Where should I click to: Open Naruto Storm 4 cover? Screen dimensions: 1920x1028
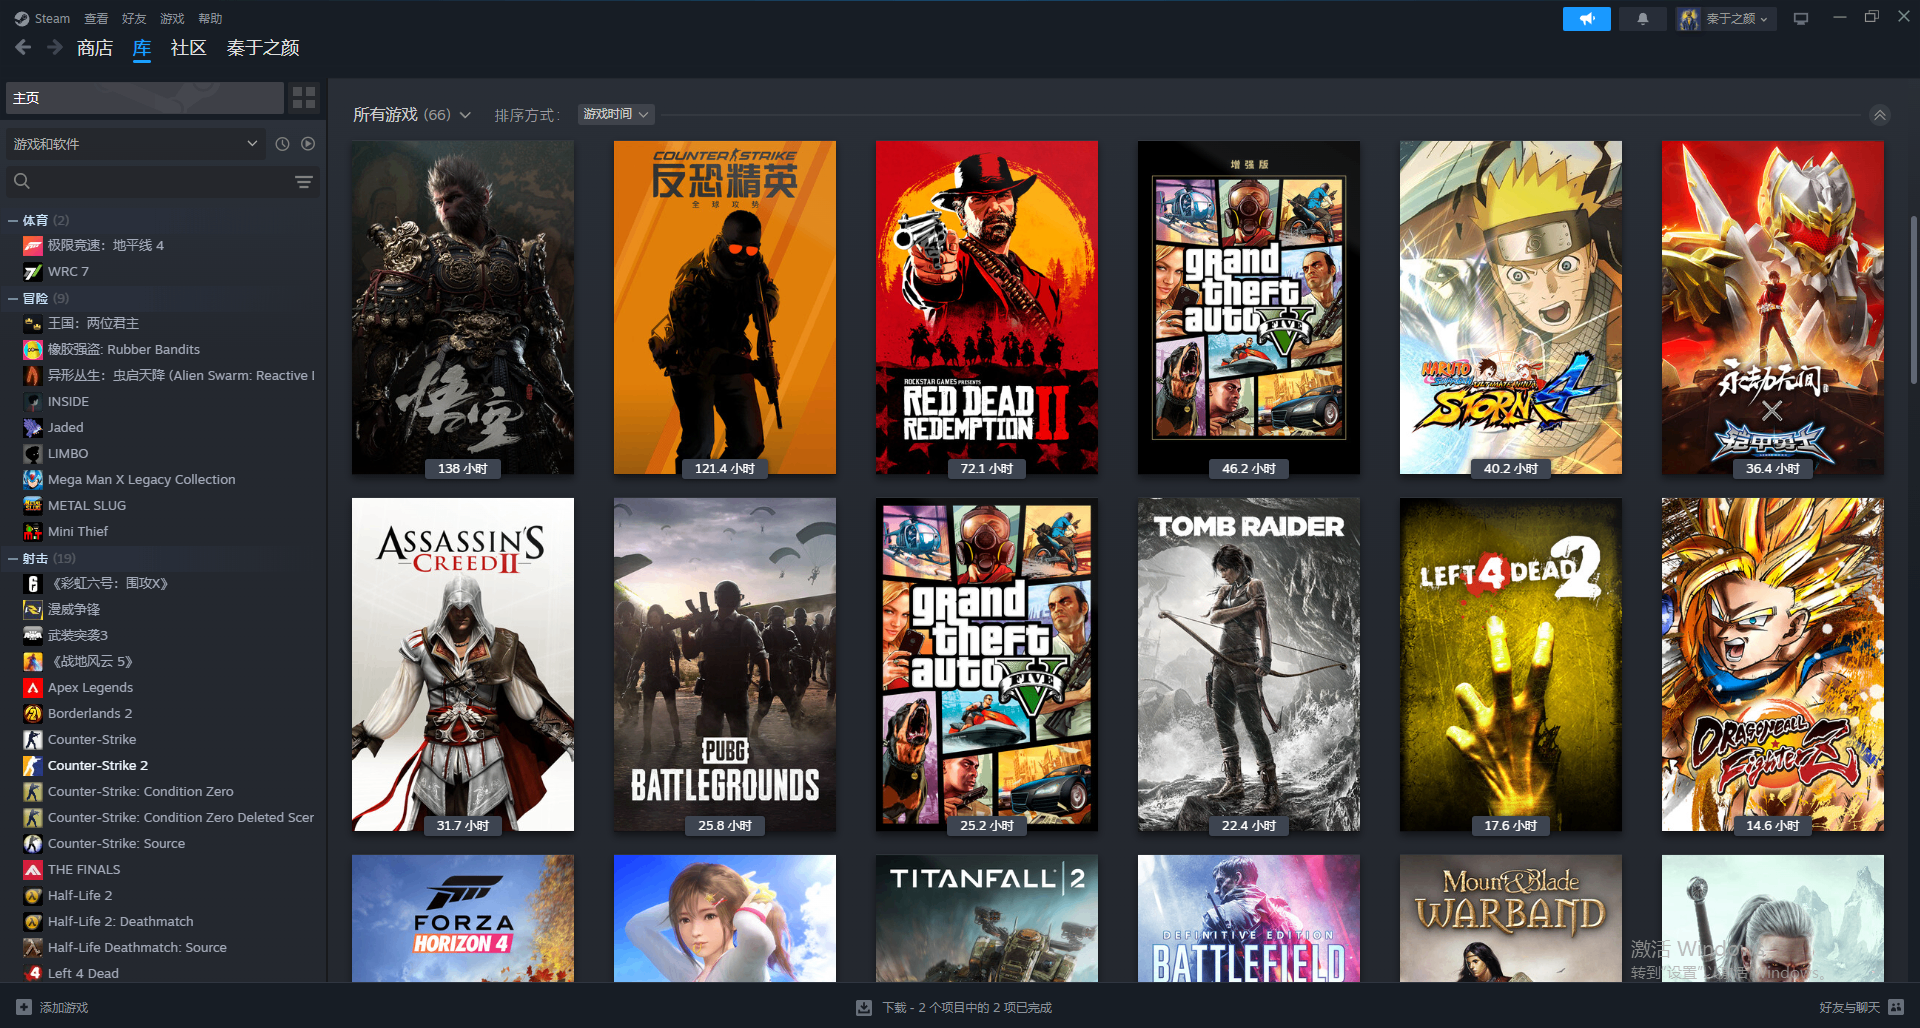tap(1511, 307)
